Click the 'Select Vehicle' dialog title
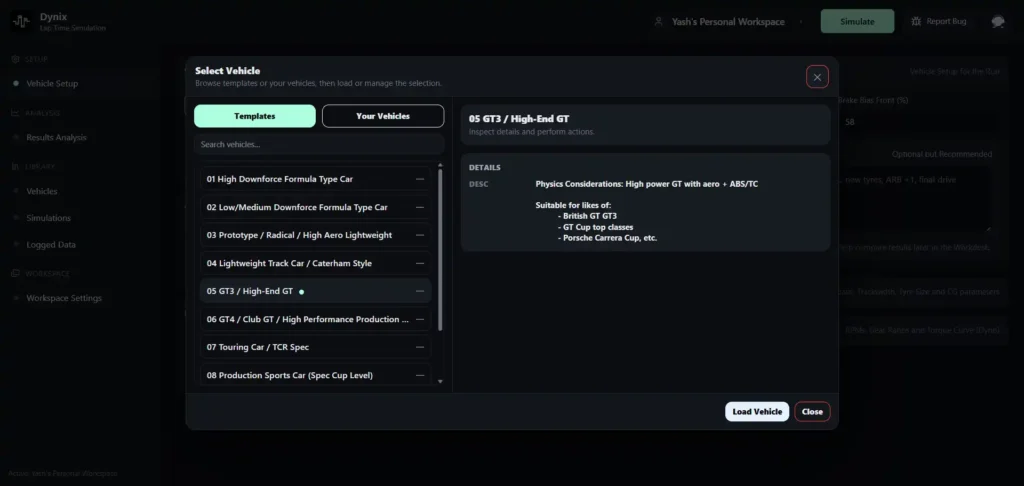 pos(227,71)
